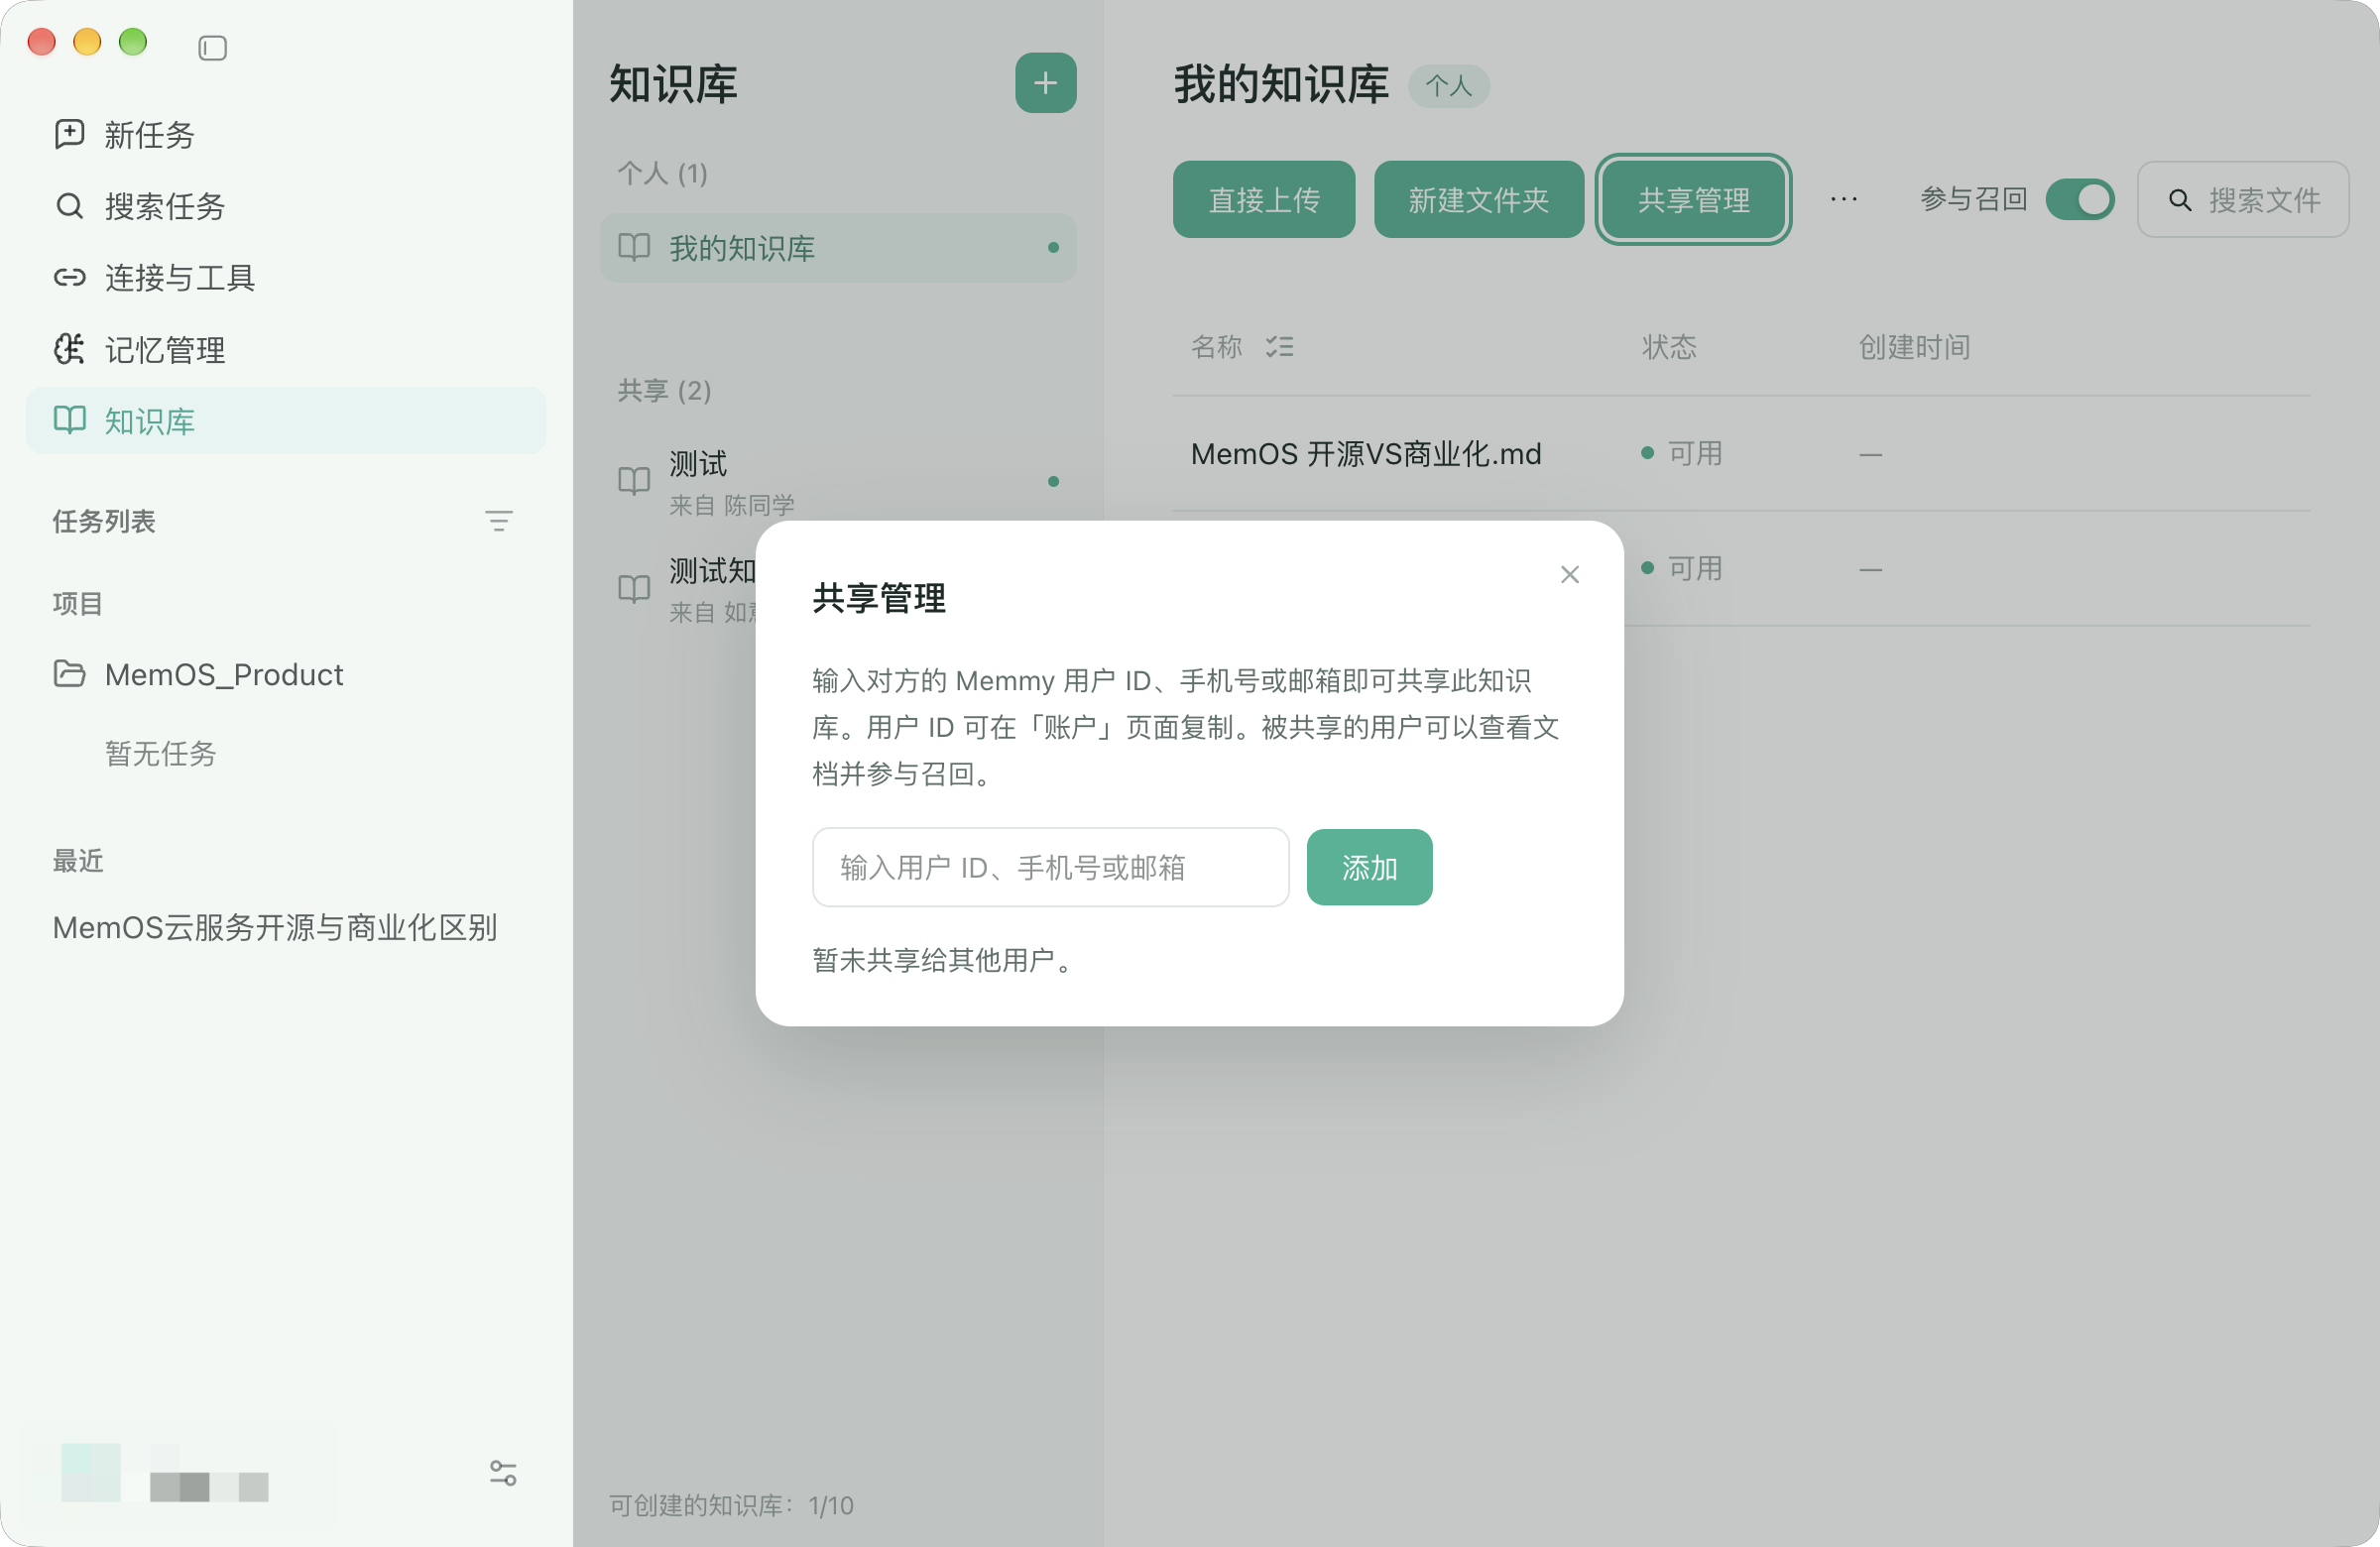Viewport: 2380px width, 1547px height.
Task: Open the more options ellipsis menu
Action: tap(1843, 200)
